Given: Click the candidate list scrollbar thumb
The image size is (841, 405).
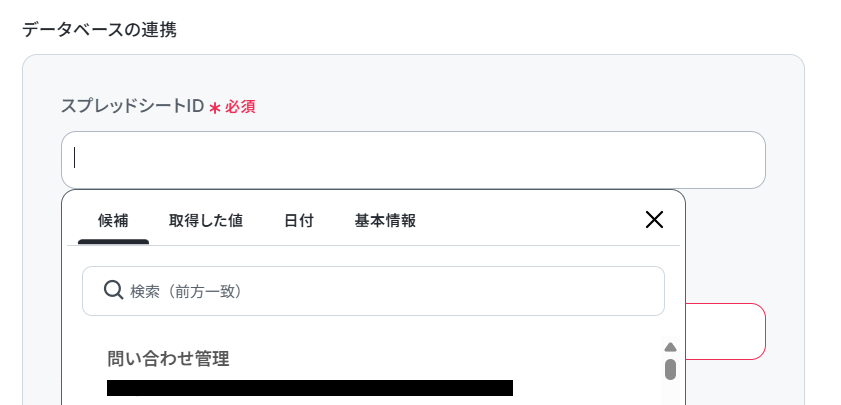Looking at the screenshot, I should coord(670,370).
